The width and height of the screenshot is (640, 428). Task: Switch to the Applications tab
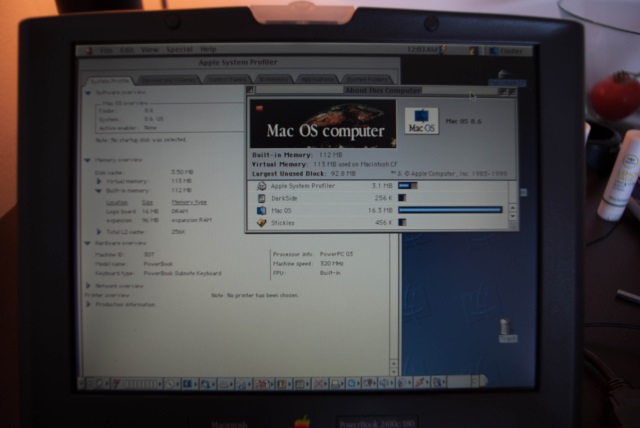318,79
